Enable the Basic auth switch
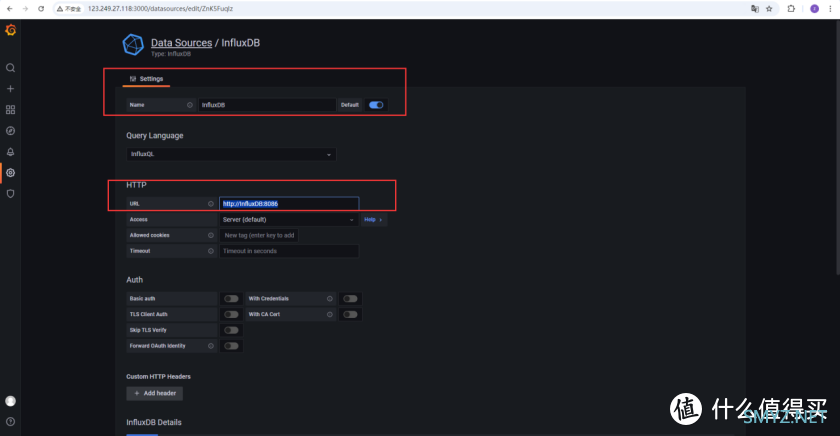Screen dimensions: 840x436 click(x=231, y=298)
